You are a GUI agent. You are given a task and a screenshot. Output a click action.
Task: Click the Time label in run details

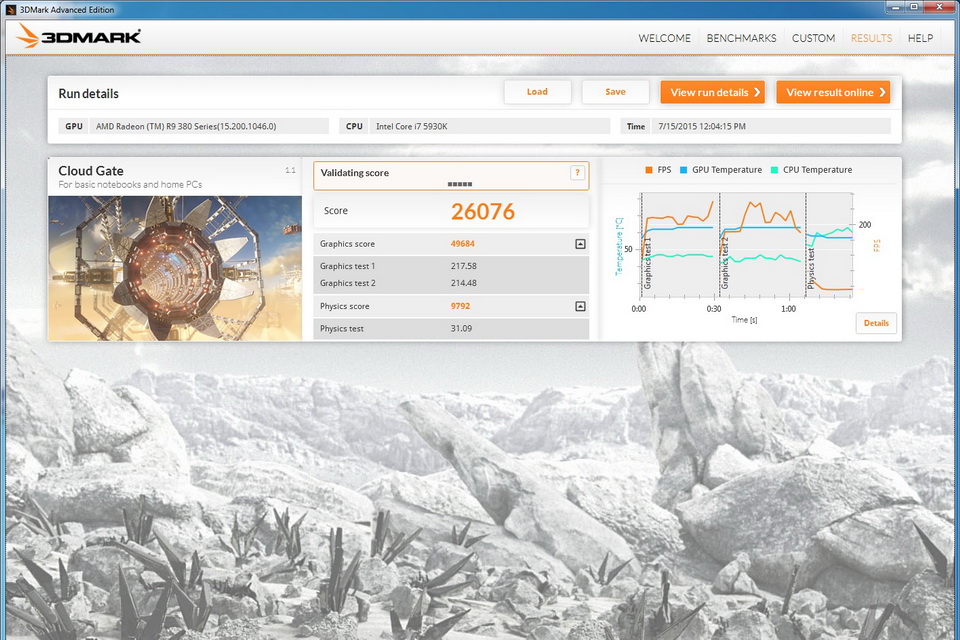coord(636,126)
